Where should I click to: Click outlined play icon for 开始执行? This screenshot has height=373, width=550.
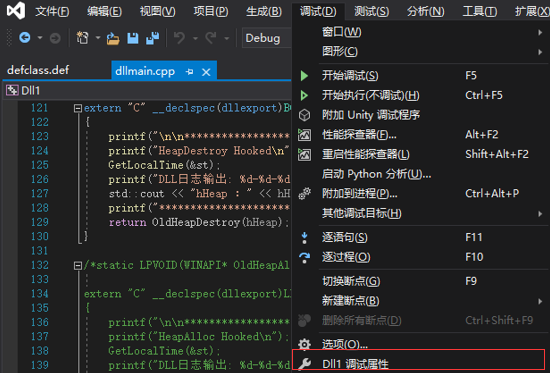304,95
